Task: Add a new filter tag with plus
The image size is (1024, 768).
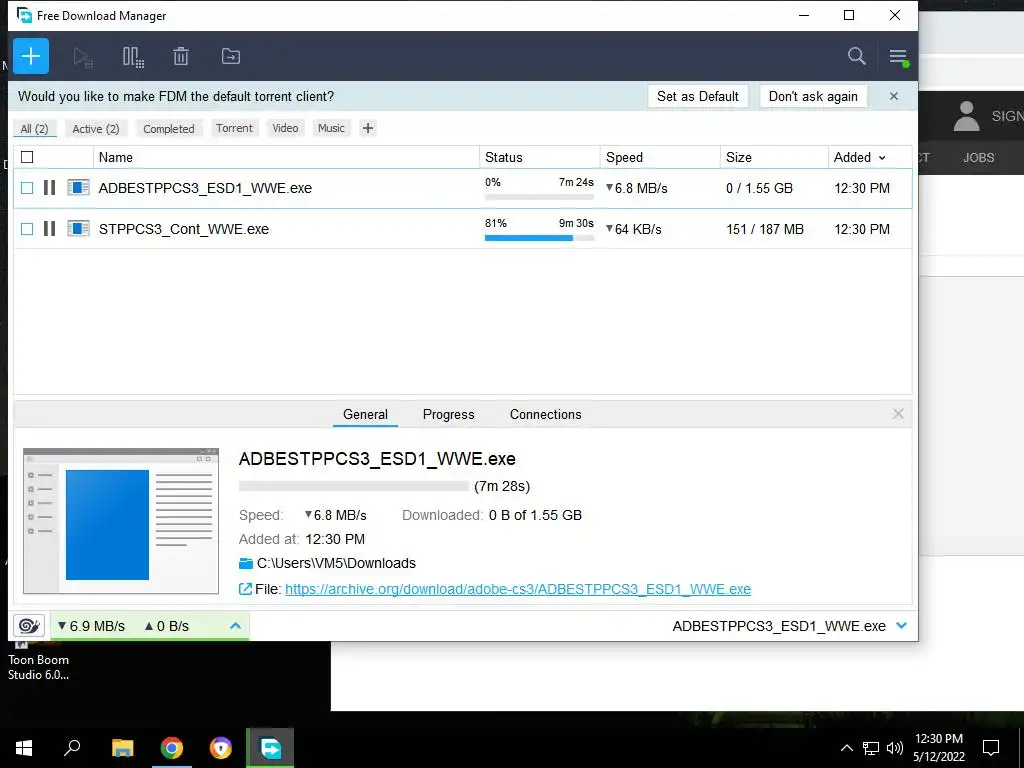Action: (368, 128)
